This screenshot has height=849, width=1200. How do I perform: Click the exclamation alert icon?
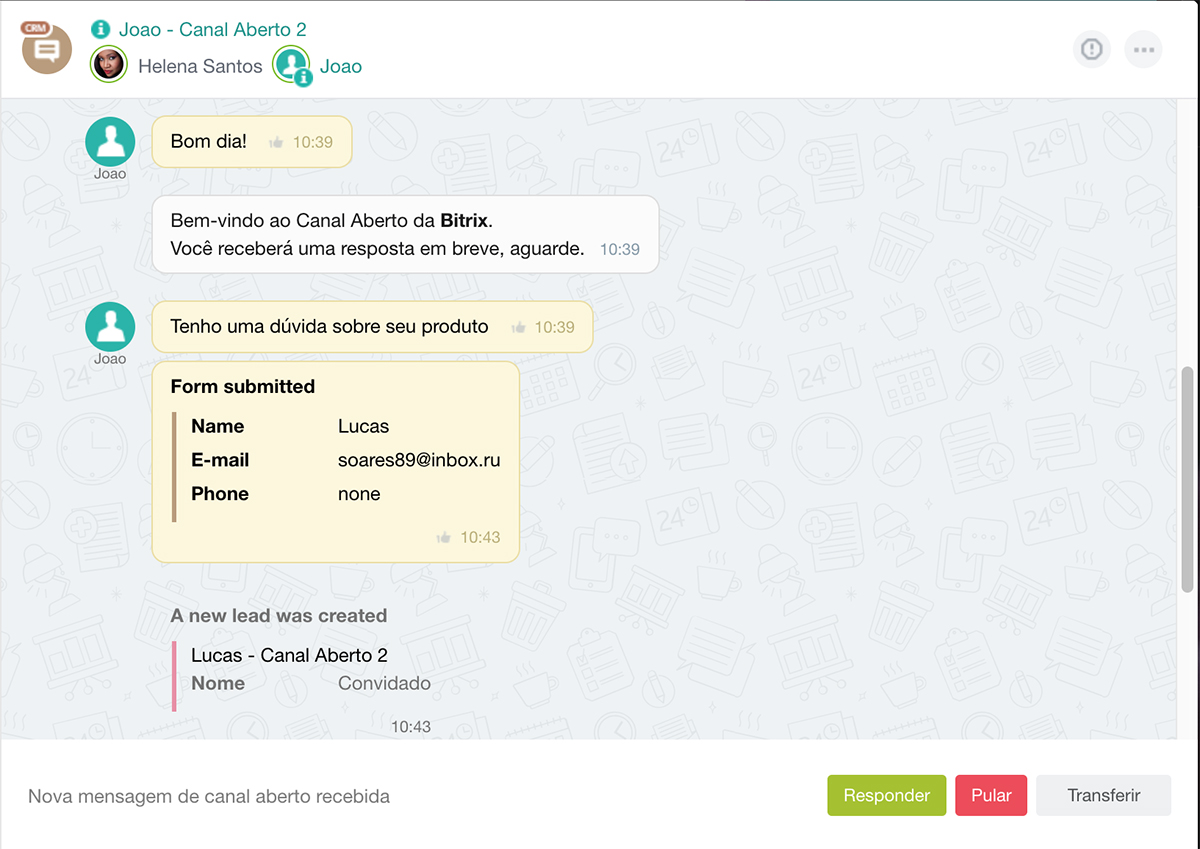tap(1091, 49)
